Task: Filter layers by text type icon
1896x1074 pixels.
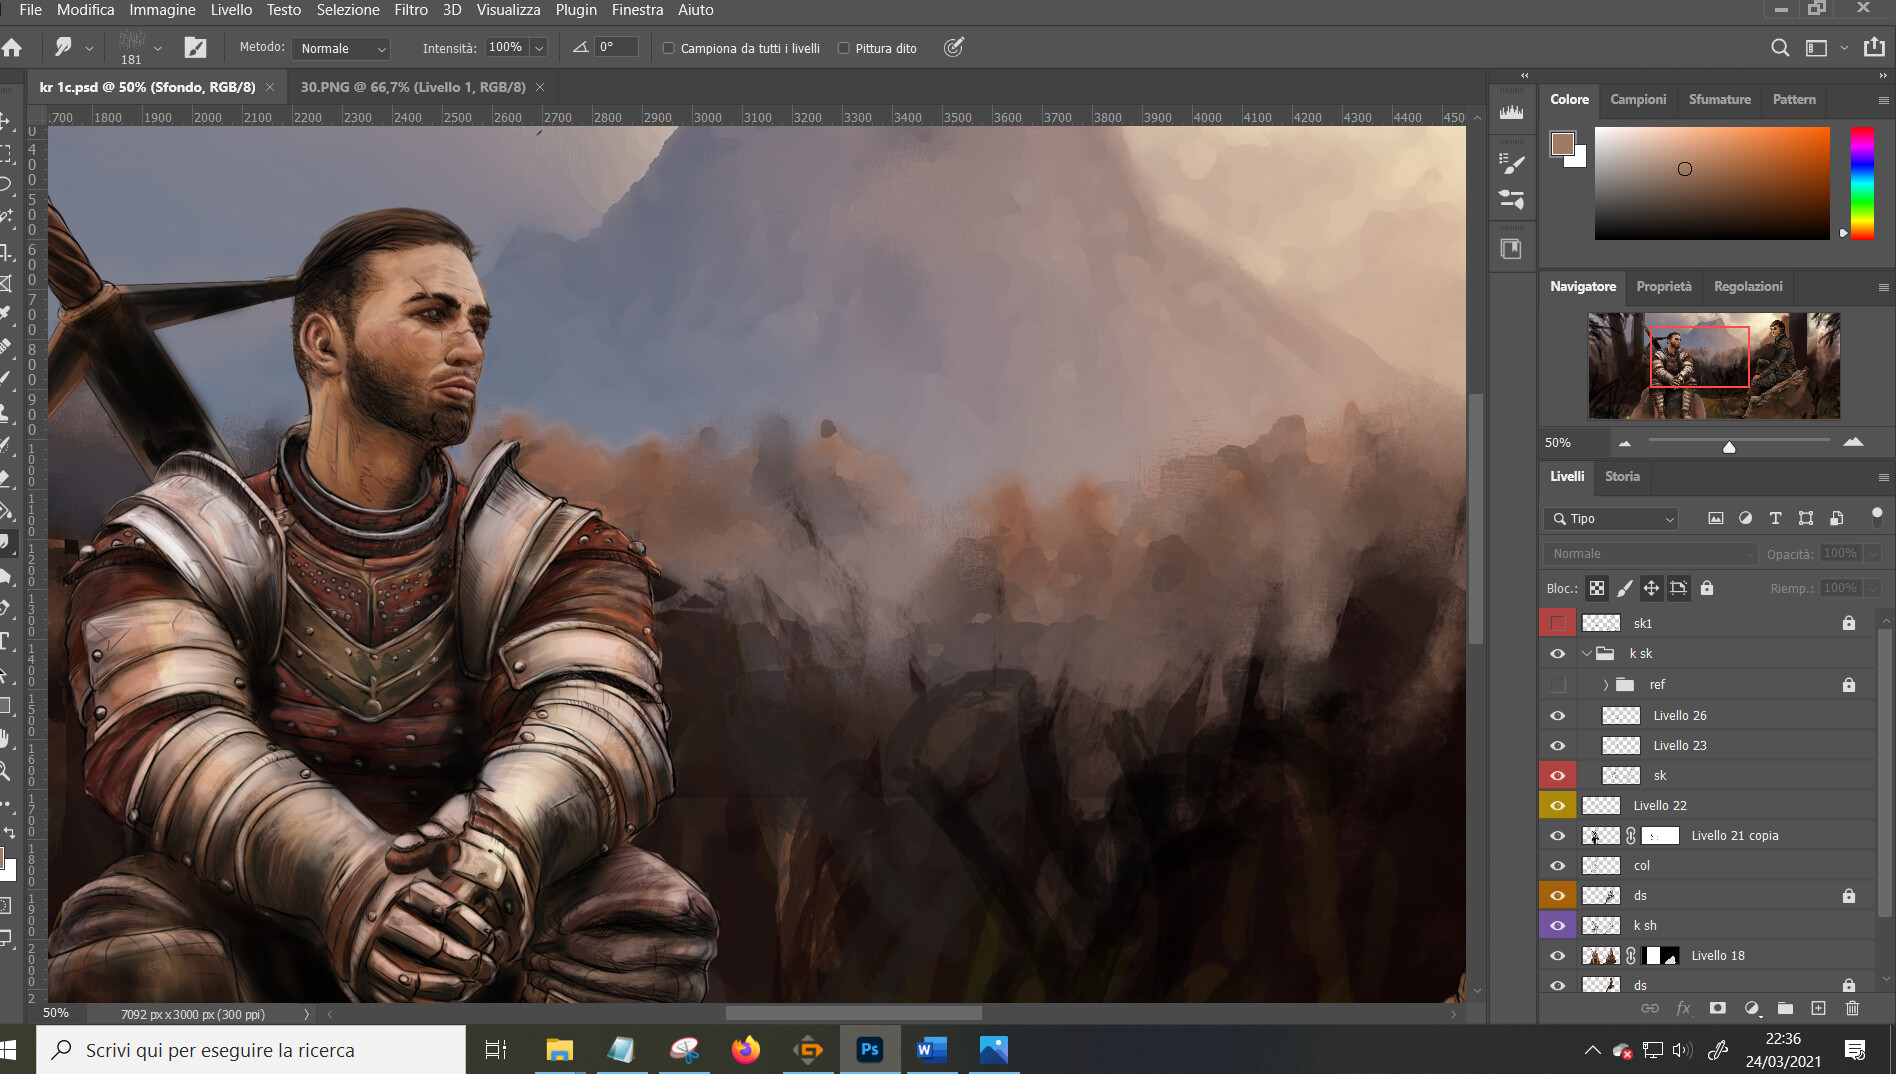Action: tap(1775, 518)
